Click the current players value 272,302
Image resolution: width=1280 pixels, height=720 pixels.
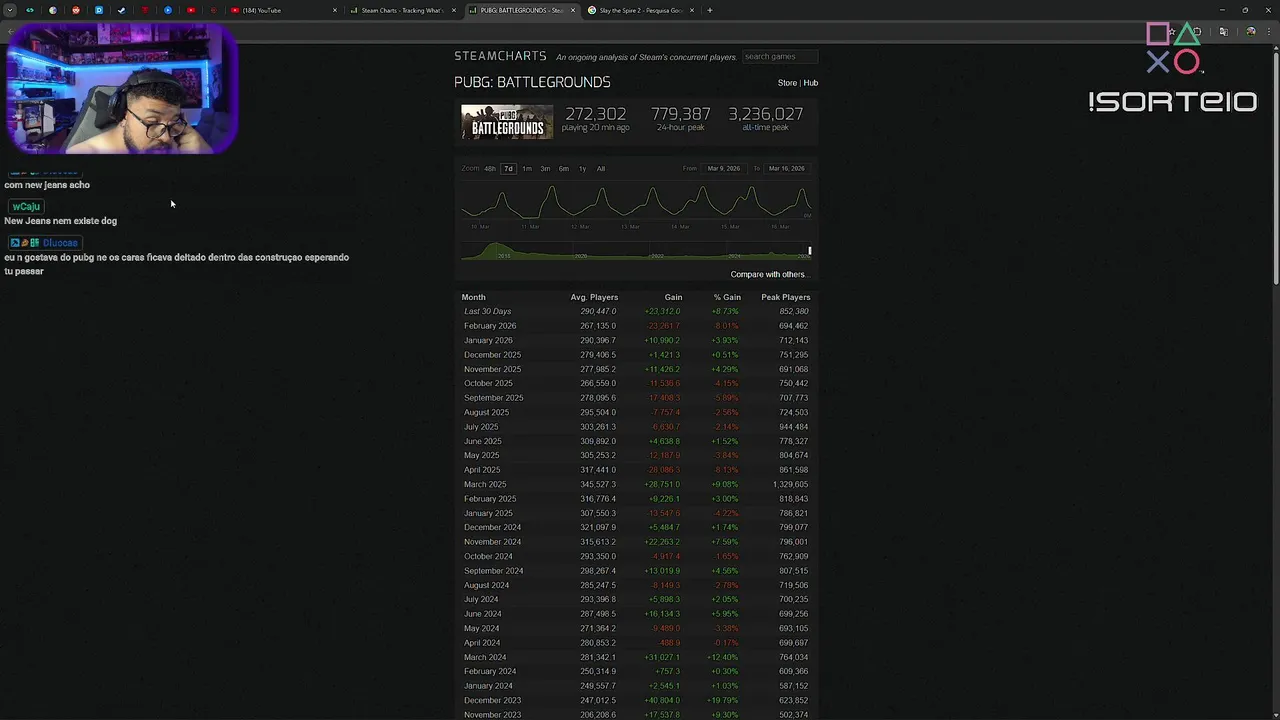596,114
